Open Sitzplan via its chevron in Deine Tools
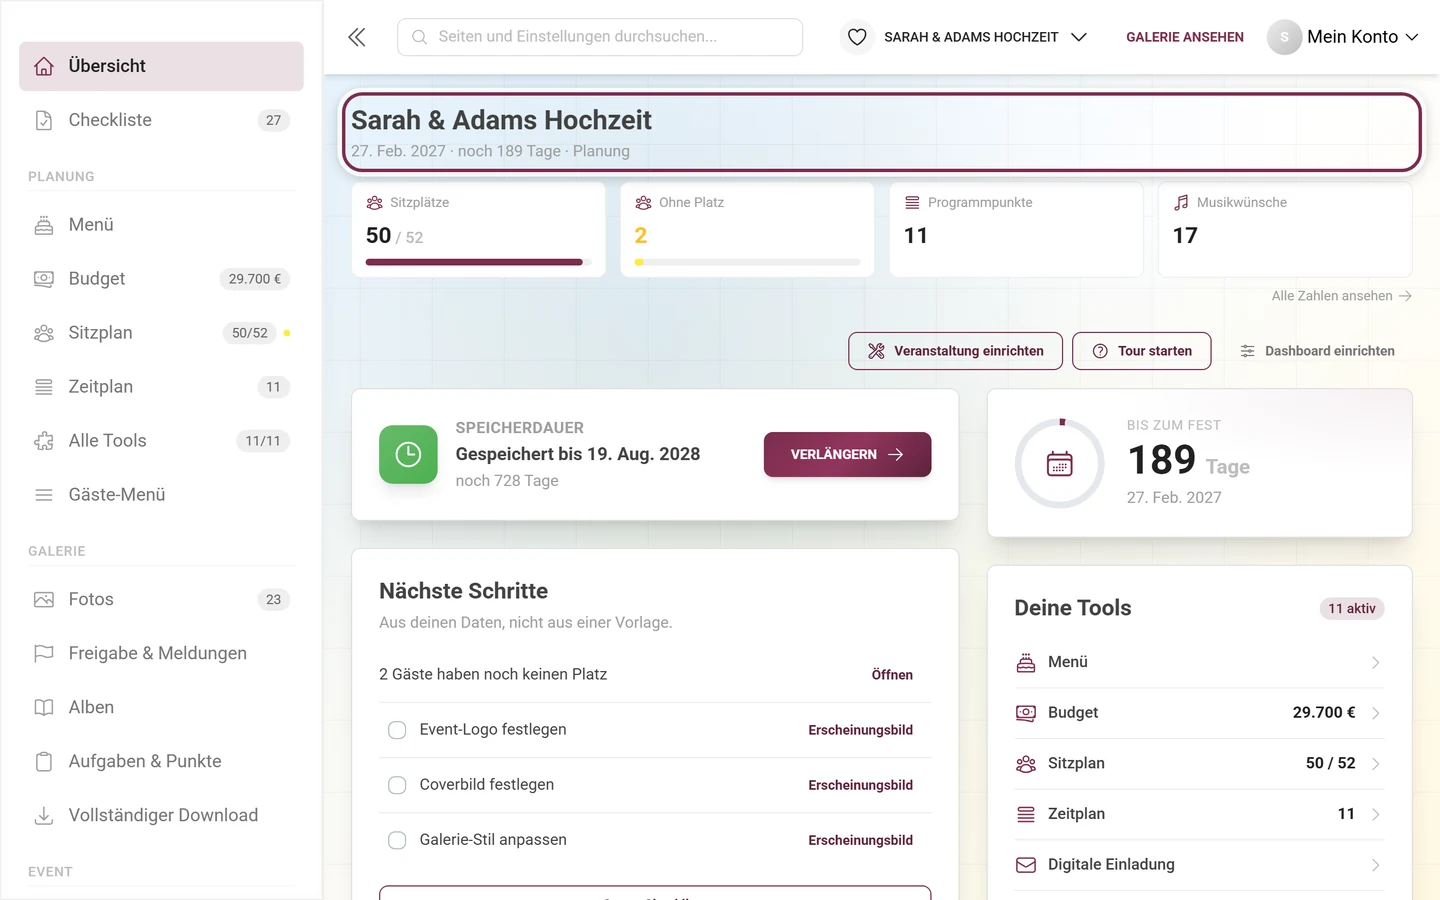Image resolution: width=1440 pixels, height=900 pixels. pyautogui.click(x=1375, y=764)
